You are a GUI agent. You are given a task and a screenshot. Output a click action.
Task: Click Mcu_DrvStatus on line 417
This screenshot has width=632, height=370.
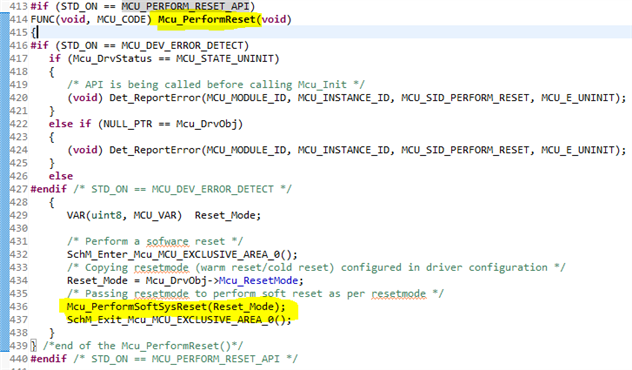[x=112, y=58]
